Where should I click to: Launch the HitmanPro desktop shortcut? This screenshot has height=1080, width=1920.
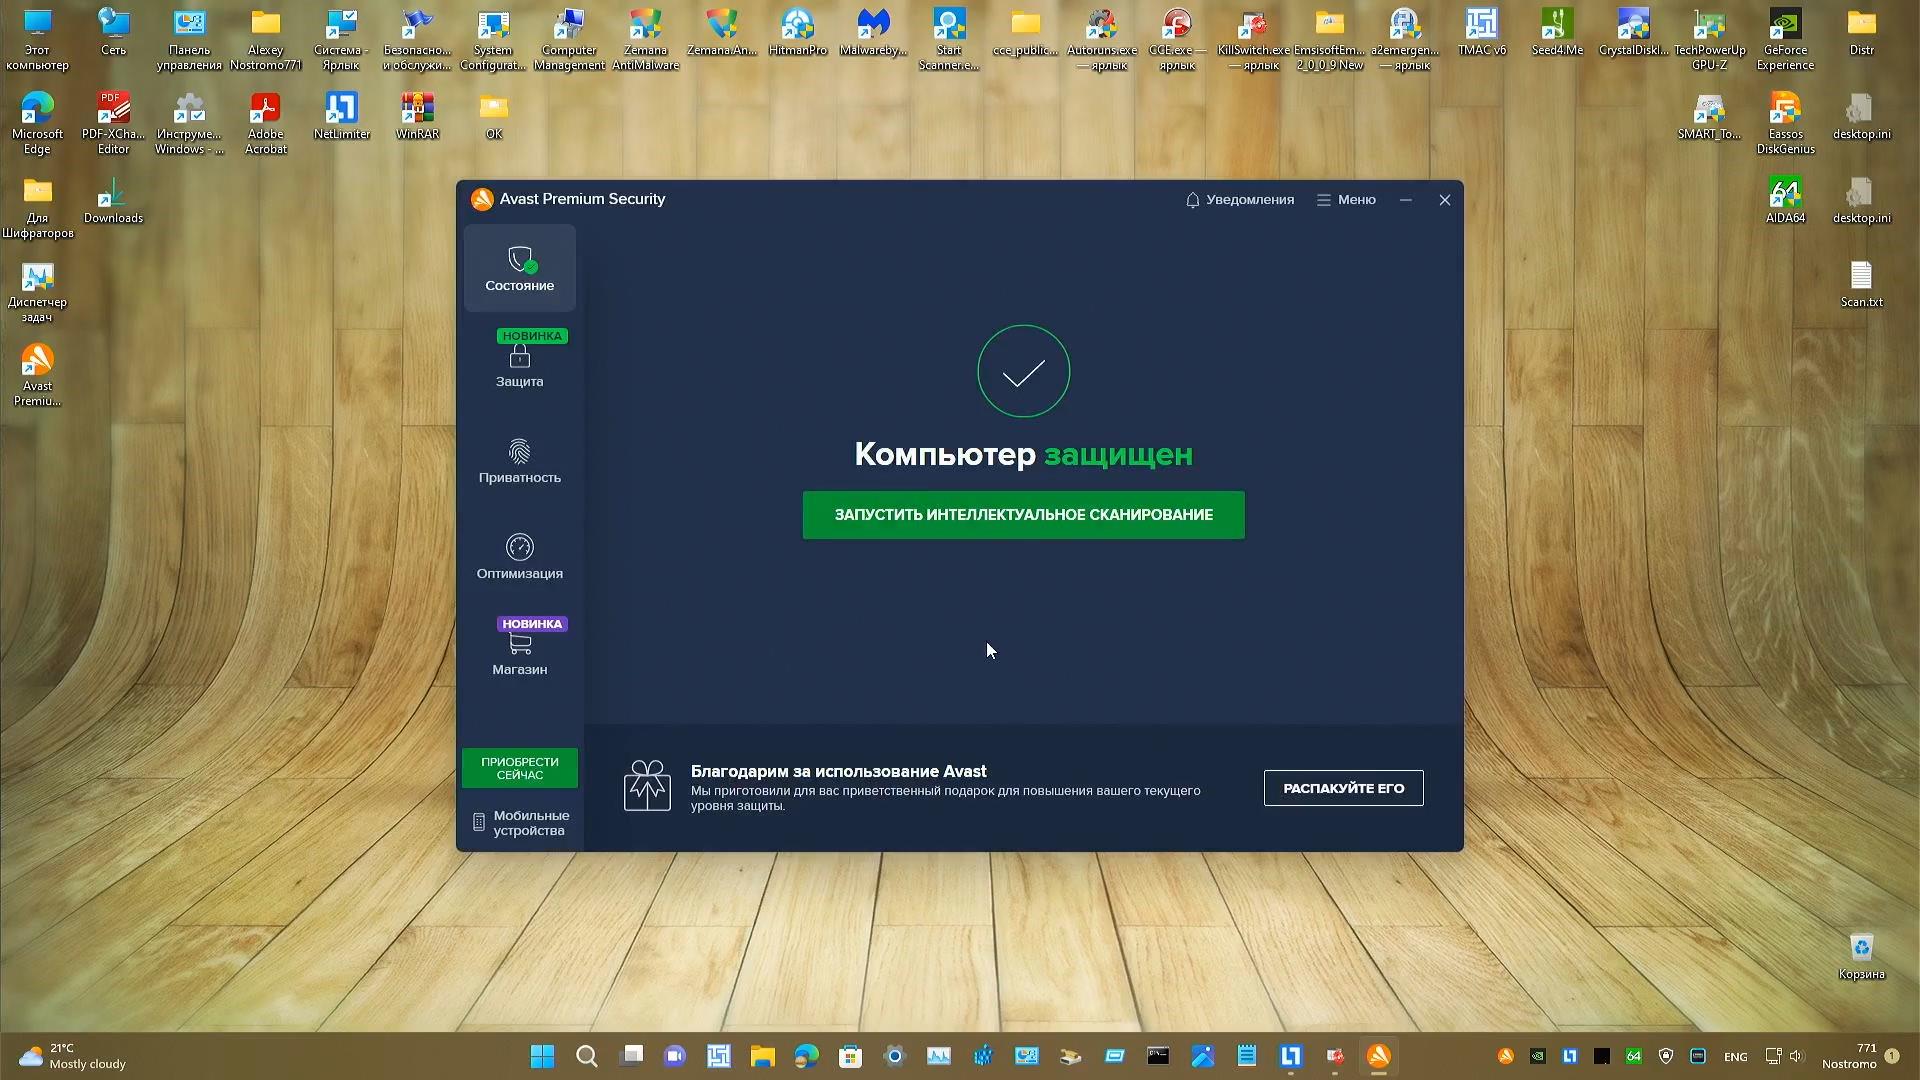click(797, 25)
